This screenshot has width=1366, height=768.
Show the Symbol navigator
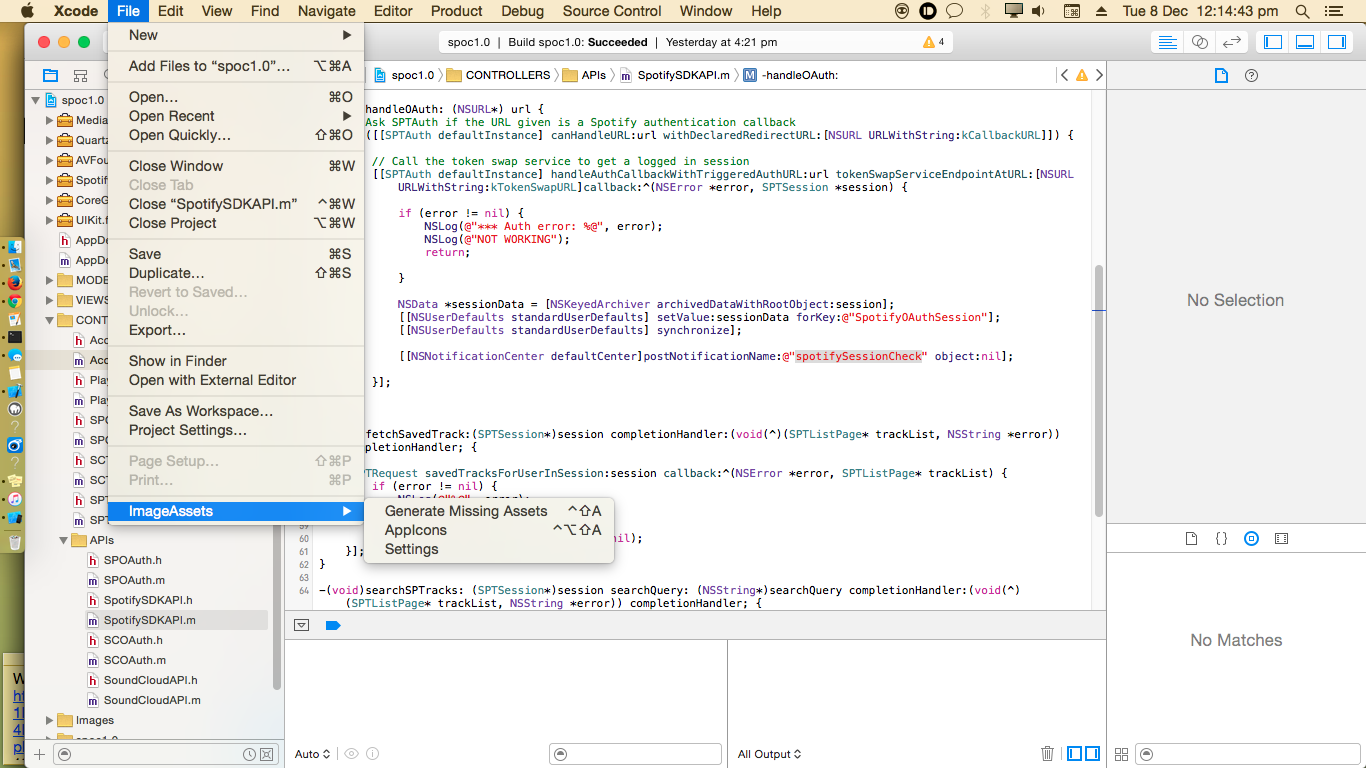(80, 75)
